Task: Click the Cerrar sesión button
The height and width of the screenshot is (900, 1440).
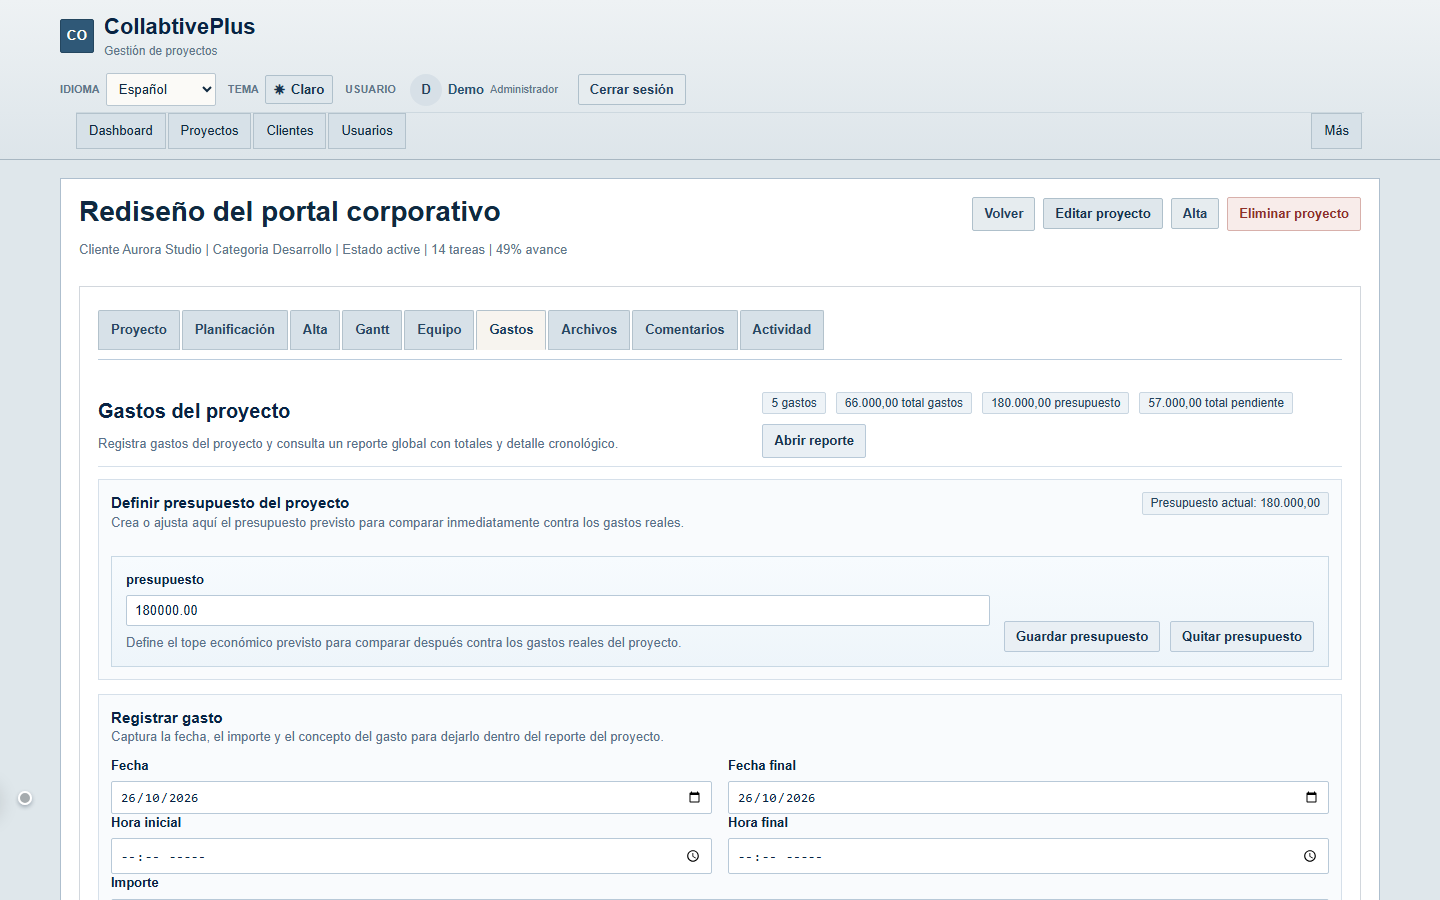Action: [632, 89]
